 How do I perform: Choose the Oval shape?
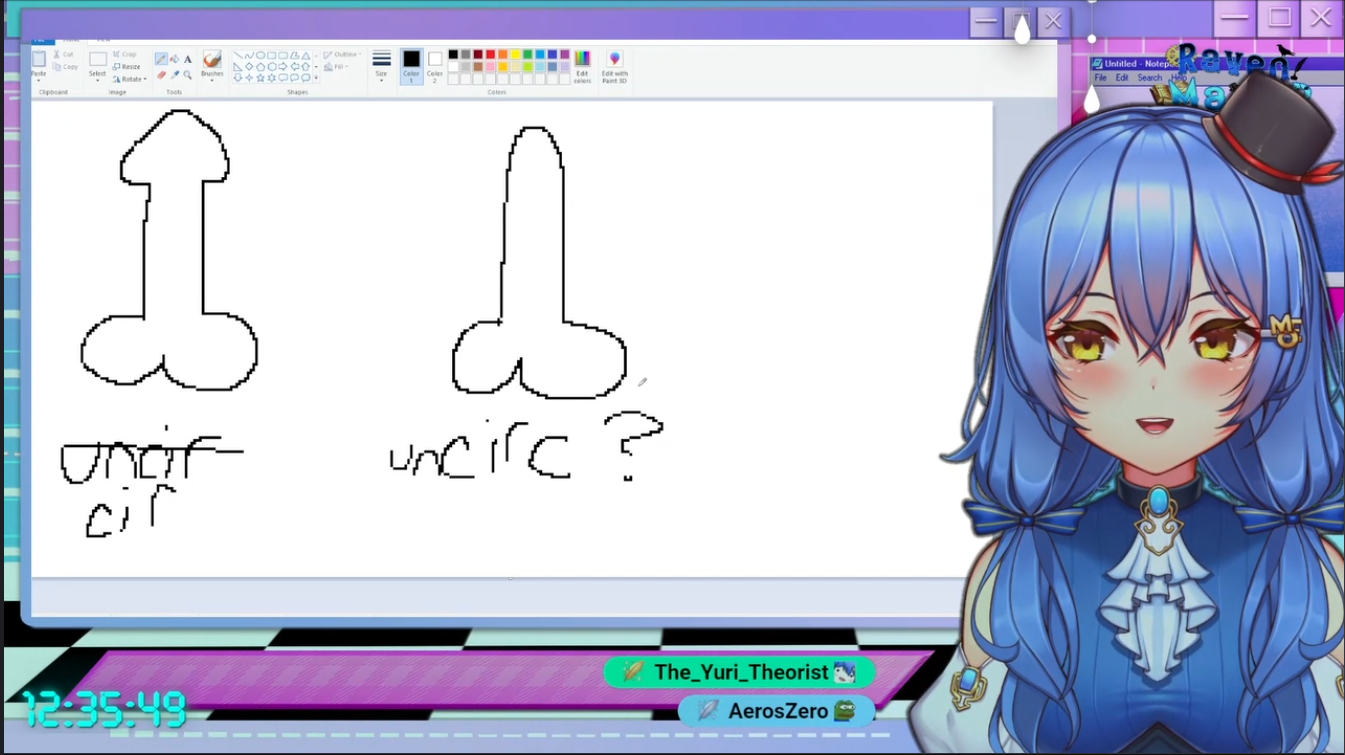(260, 56)
